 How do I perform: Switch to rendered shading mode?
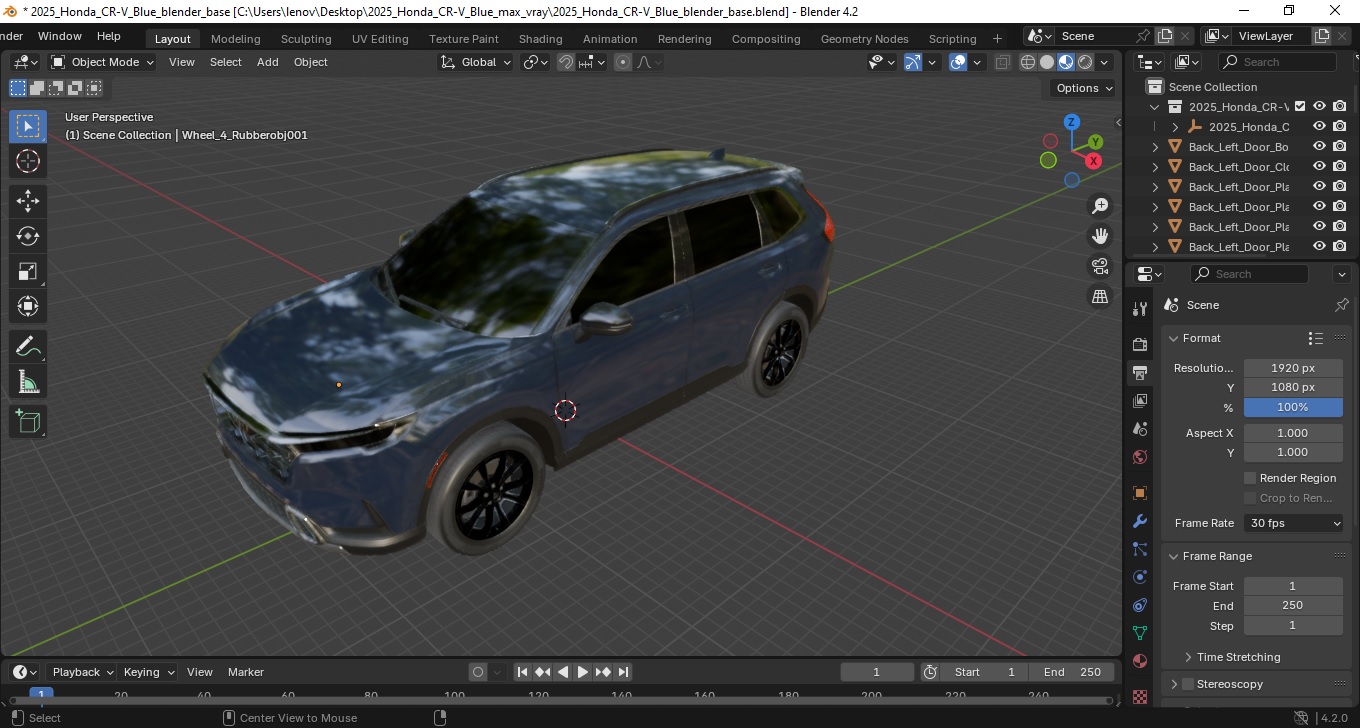click(1085, 62)
